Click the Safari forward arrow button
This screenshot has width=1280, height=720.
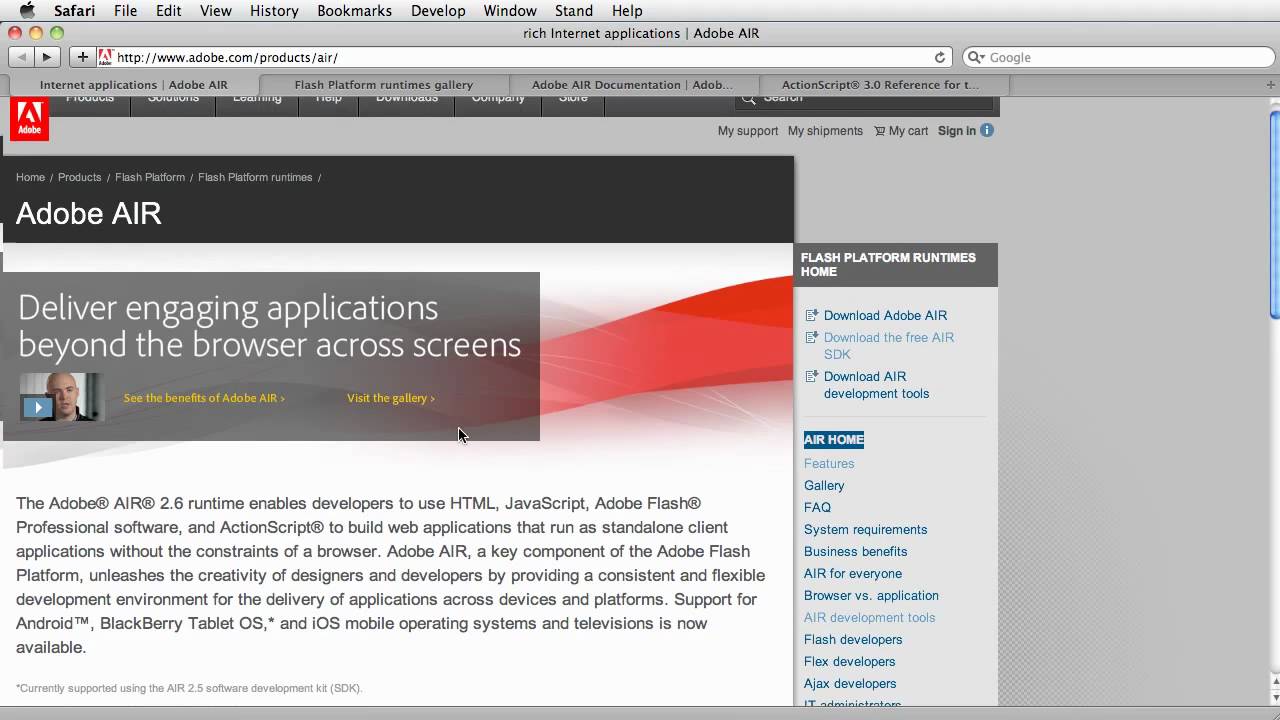46,57
